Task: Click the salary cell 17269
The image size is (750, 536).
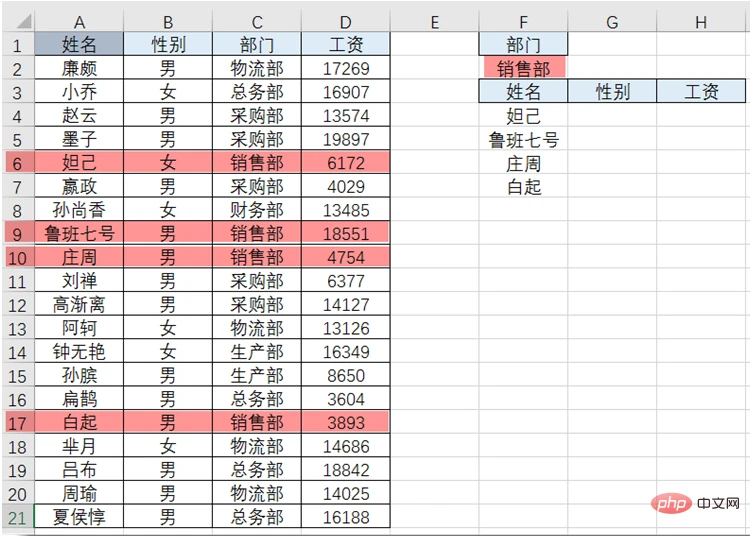Action: 346,68
